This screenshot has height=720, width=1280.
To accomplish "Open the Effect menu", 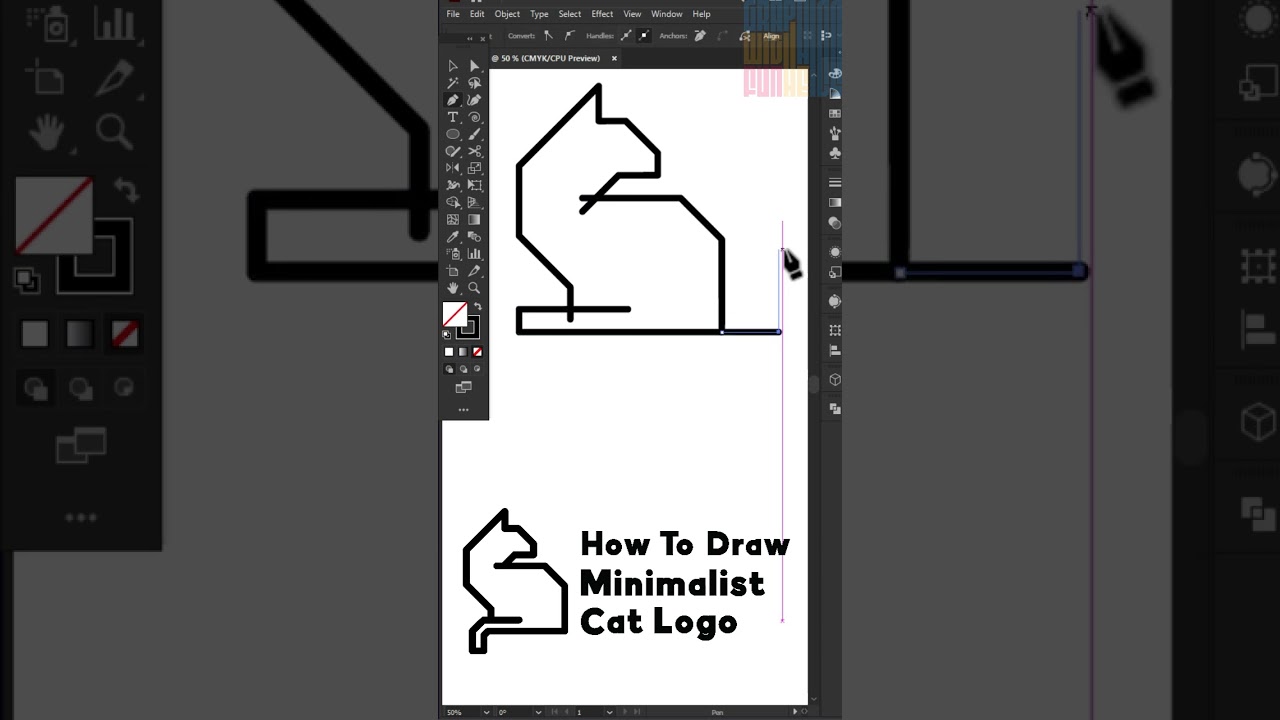I will point(602,14).
